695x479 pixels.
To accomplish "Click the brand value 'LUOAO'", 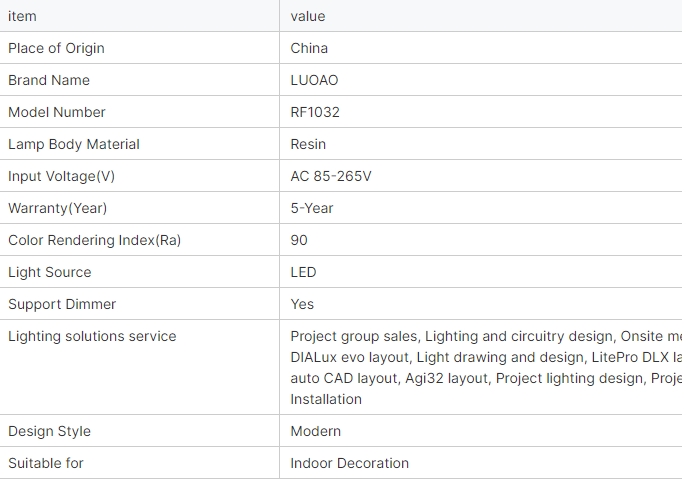I will tap(314, 80).
